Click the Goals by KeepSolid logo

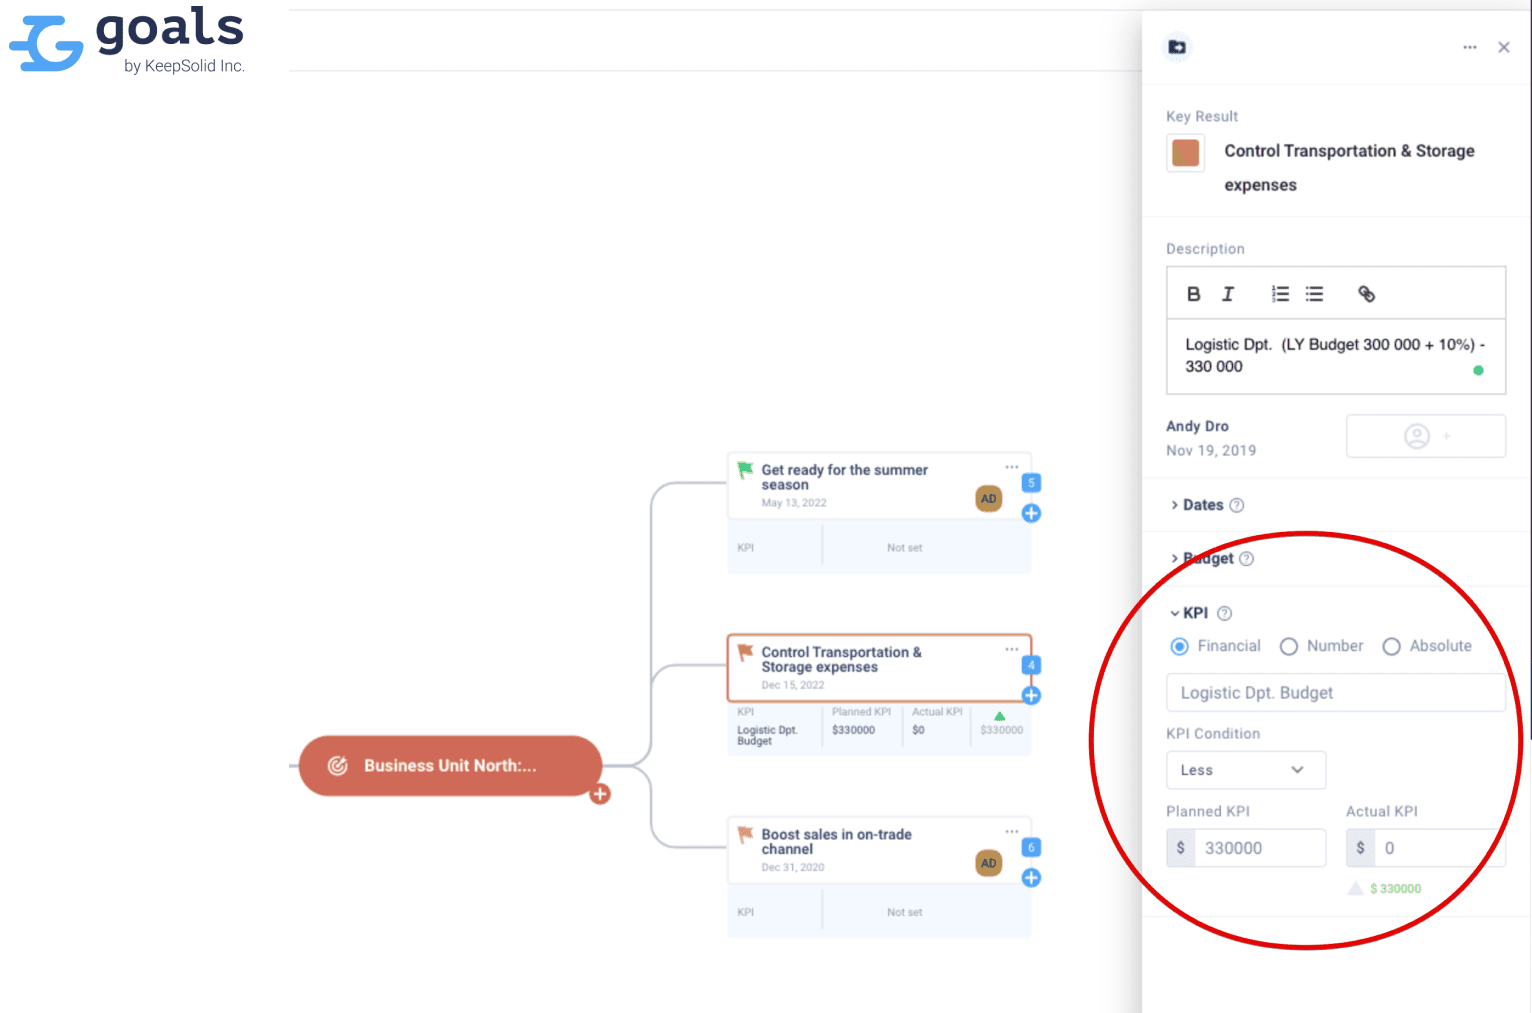(127, 40)
